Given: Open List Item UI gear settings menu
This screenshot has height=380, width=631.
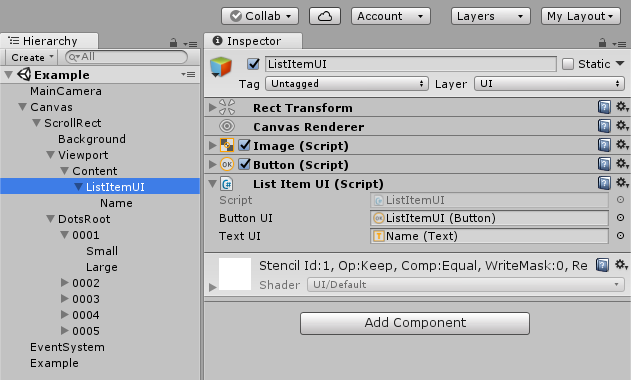Looking at the screenshot, I should tap(622, 183).
